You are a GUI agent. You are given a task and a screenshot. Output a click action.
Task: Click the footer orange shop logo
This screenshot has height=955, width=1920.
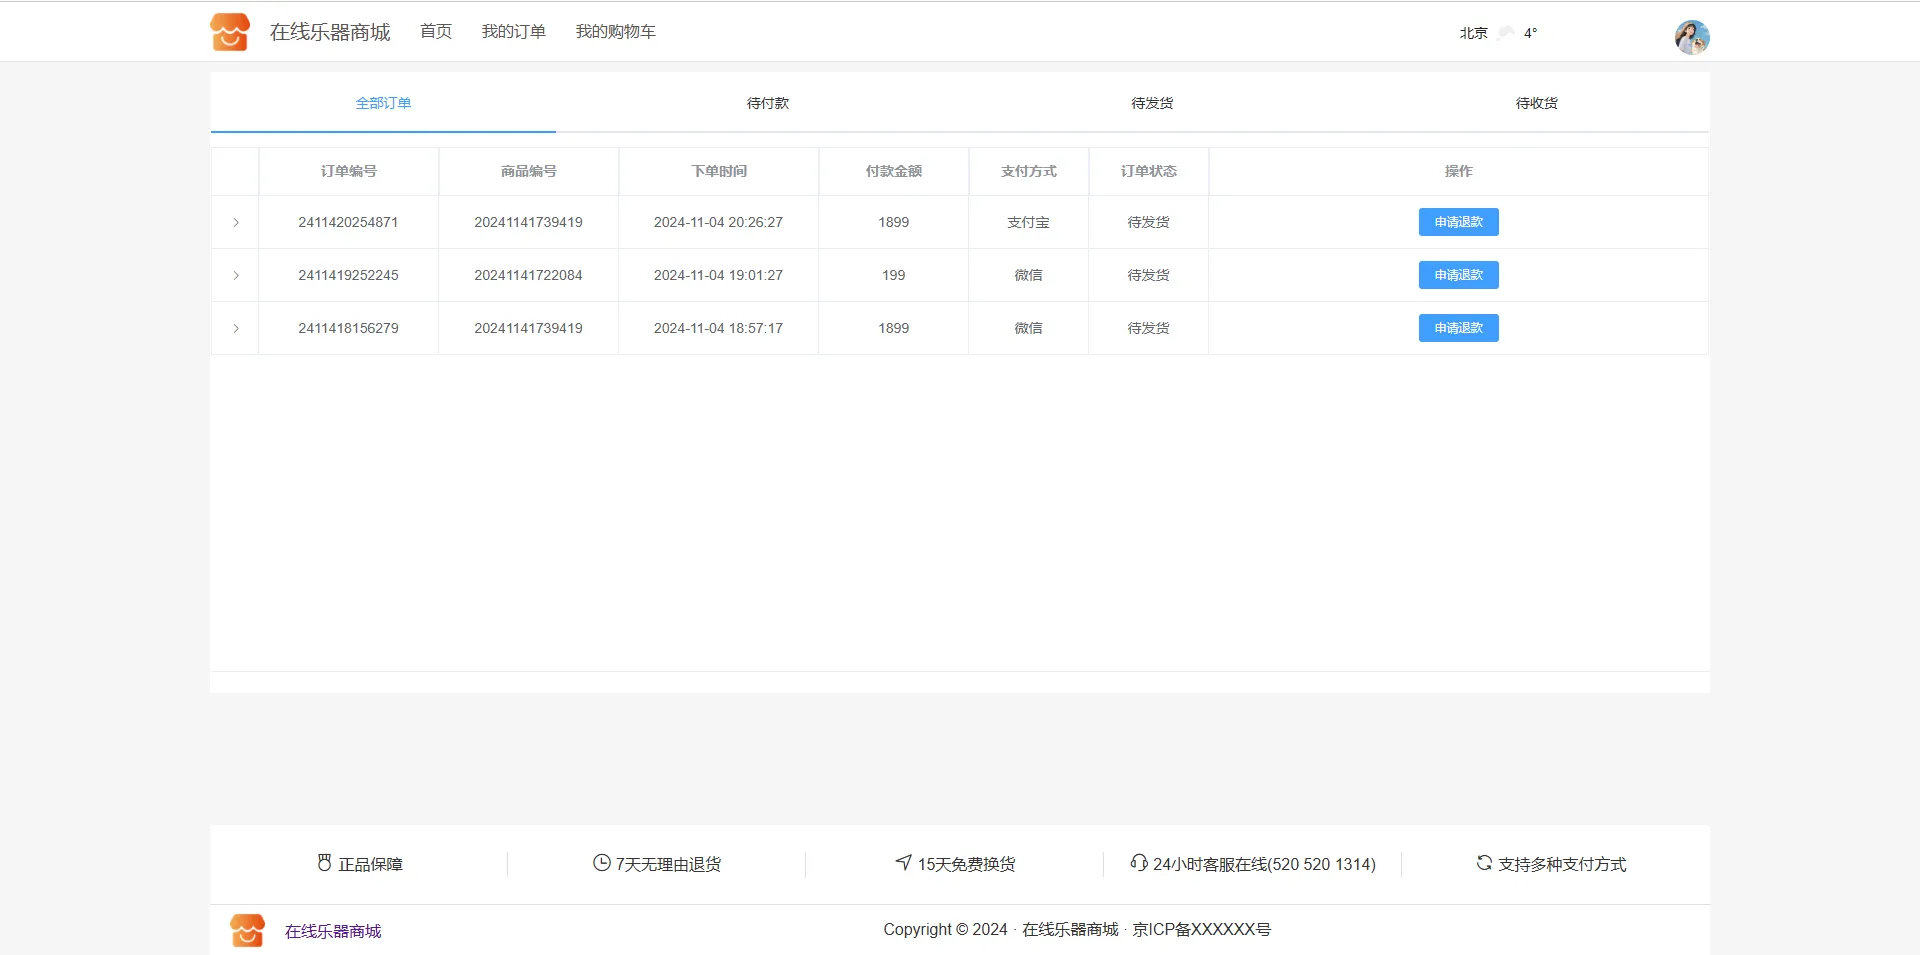click(247, 930)
